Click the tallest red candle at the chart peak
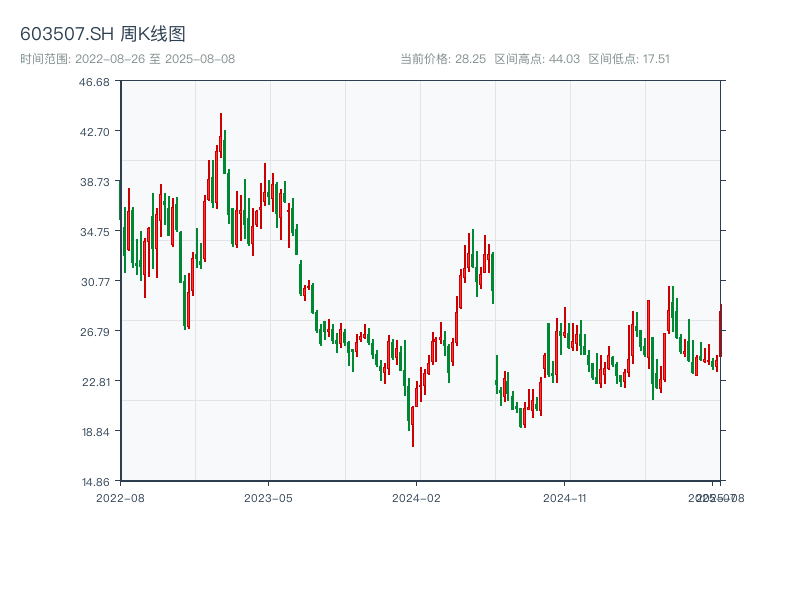This screenshot has height=600, width=800. pyautogui.click(x=221, y=140)
